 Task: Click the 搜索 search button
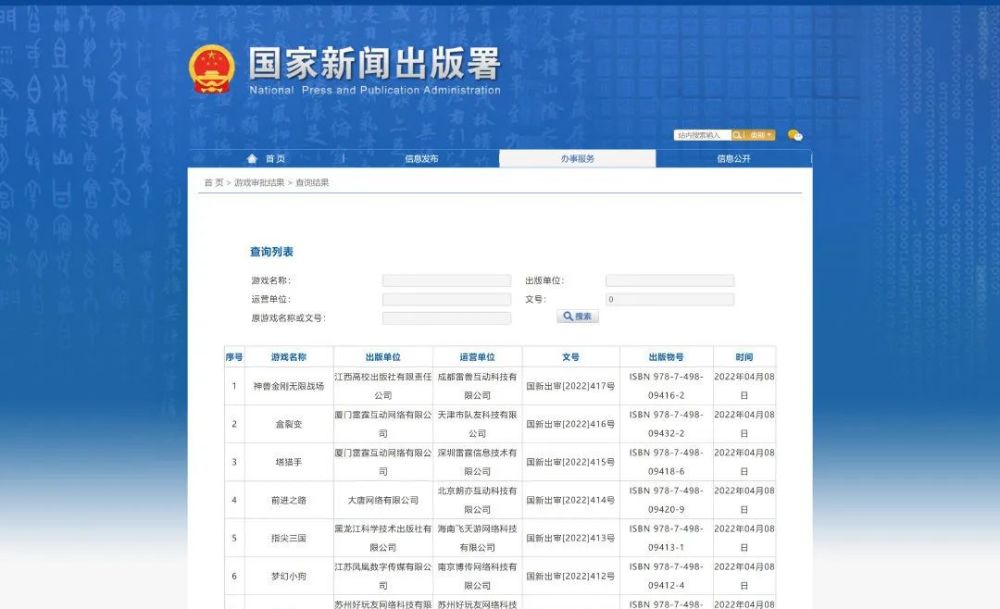(x=577, y=316)
